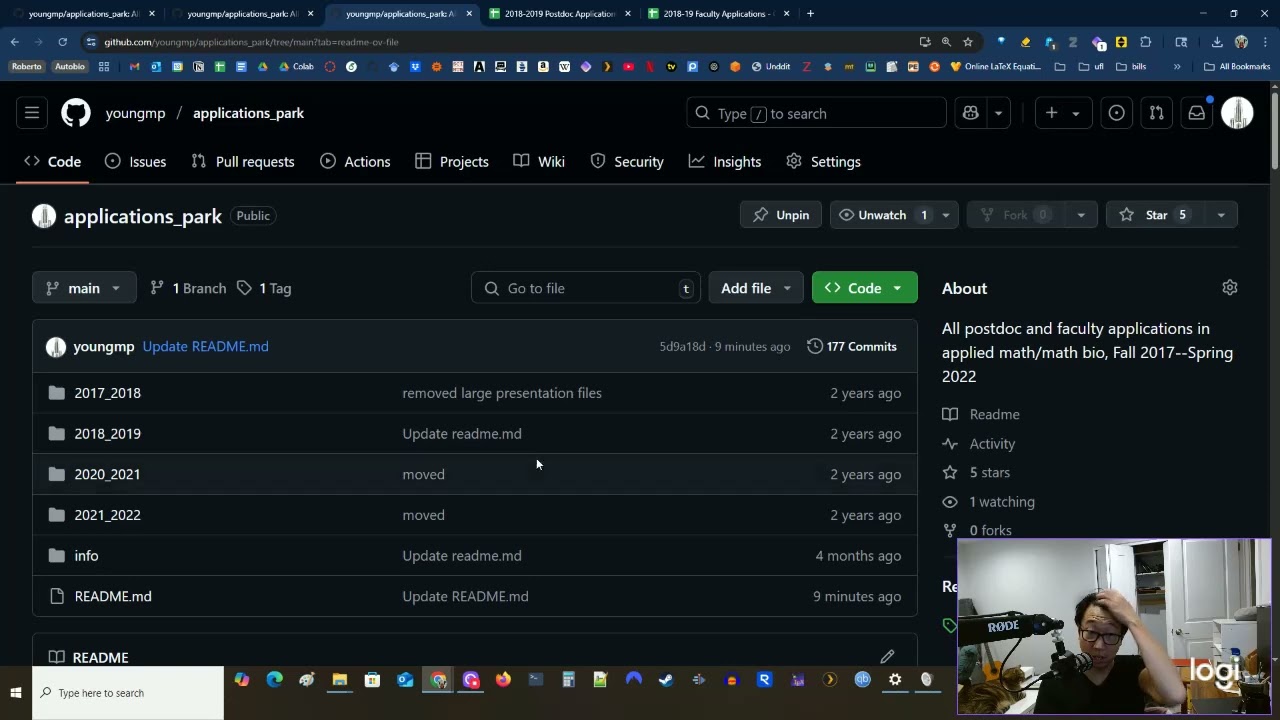Open a new browser tab
Image resolution: width=1280 pixels, height=720 pixels.
810,14
